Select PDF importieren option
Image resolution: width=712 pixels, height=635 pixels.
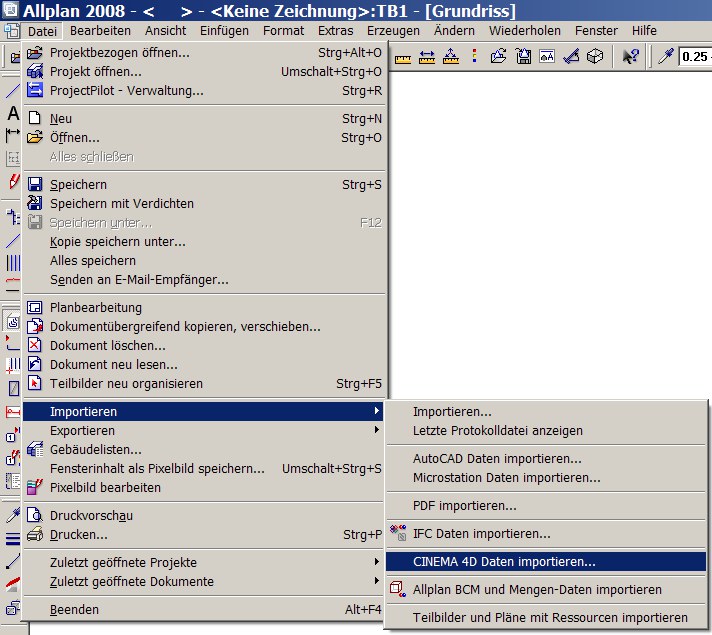click(464, 506)
